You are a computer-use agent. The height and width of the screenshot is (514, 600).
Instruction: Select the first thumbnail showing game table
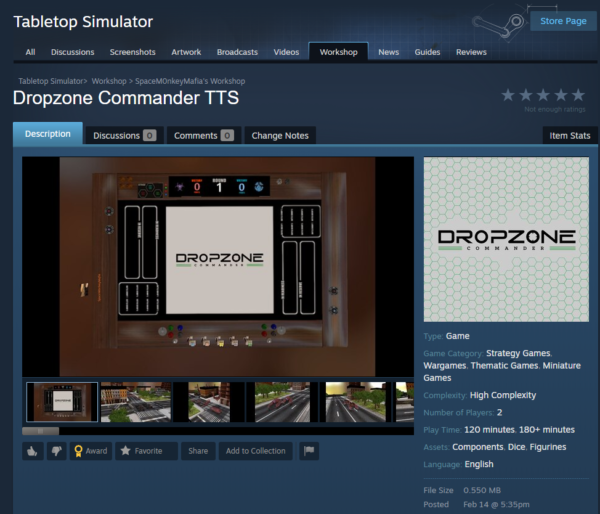coord(62,402)
